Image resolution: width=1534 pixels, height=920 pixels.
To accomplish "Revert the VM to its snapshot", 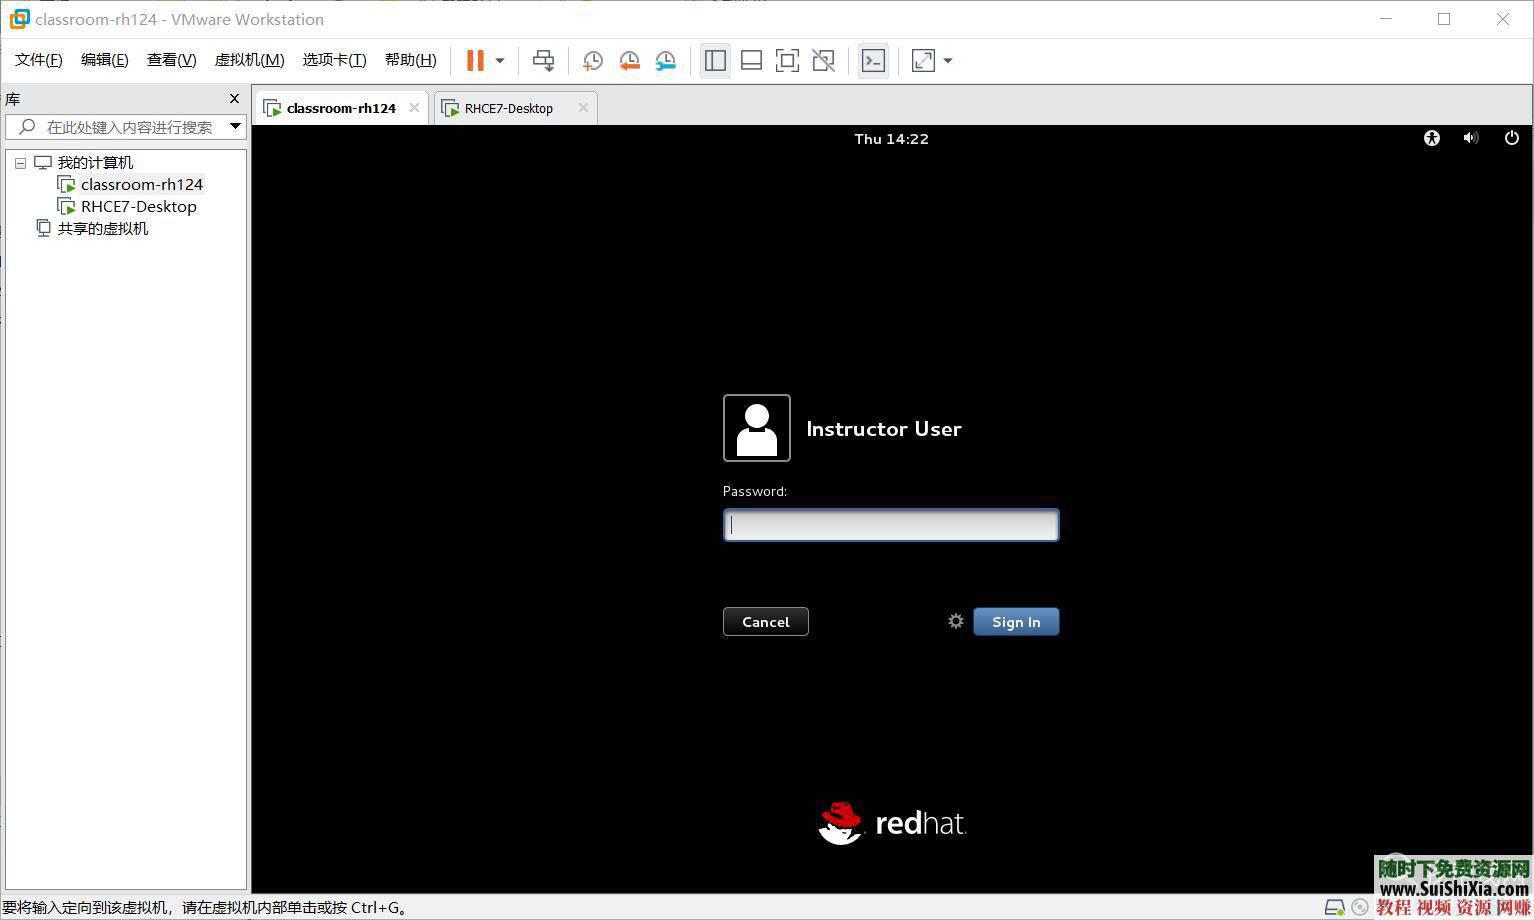I will [629, 60].
